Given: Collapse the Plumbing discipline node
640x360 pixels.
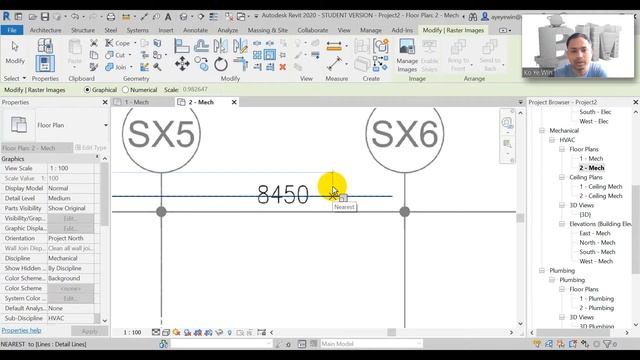Looking at the screenshot, I should point(542,271).
